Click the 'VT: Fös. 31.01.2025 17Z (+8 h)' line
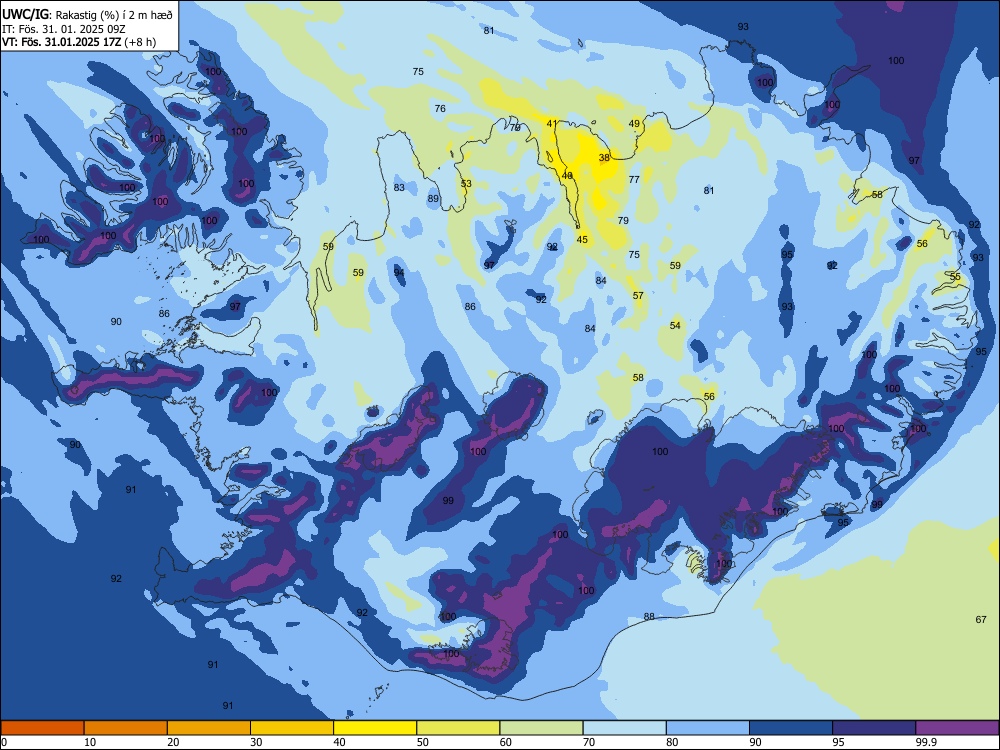Screen dimensions: 1000x750 [x=79, y=42]
